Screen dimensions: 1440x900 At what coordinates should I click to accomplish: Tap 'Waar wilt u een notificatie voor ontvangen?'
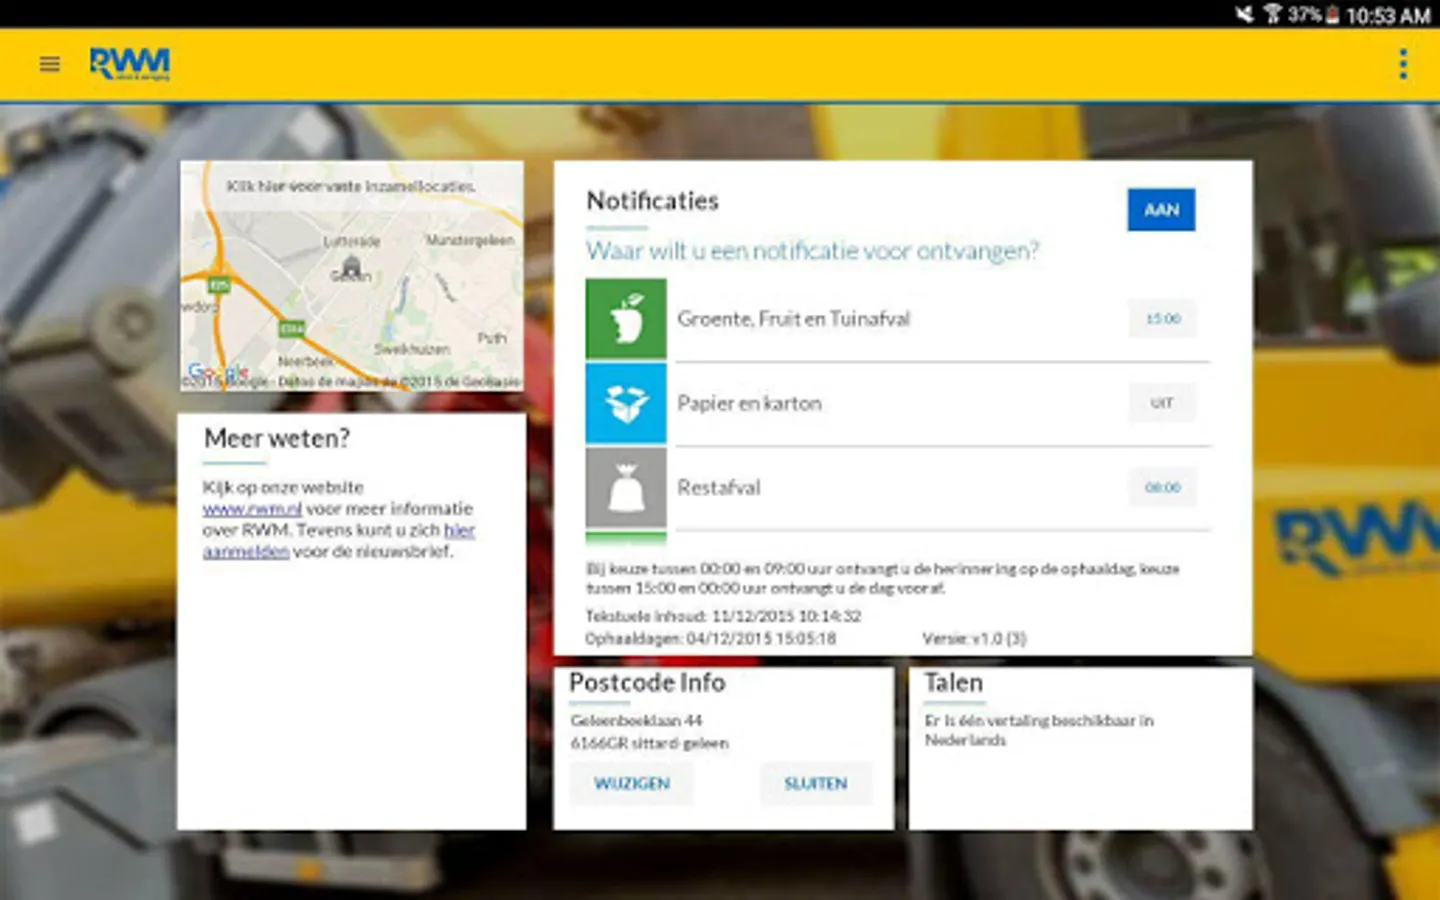pos(813,251)
